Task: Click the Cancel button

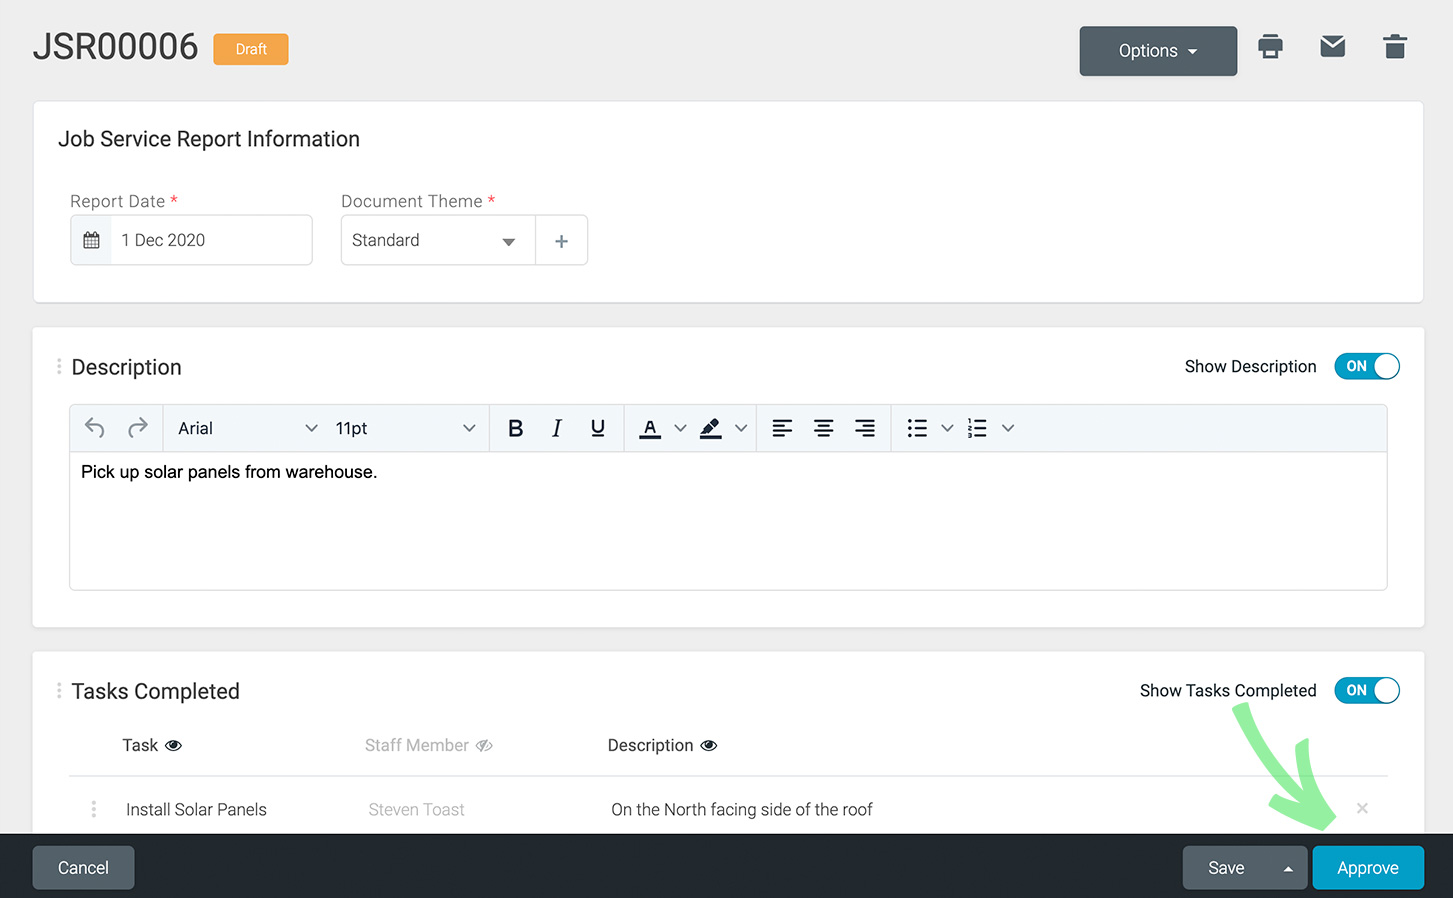Action: click(x=83, y=868)
